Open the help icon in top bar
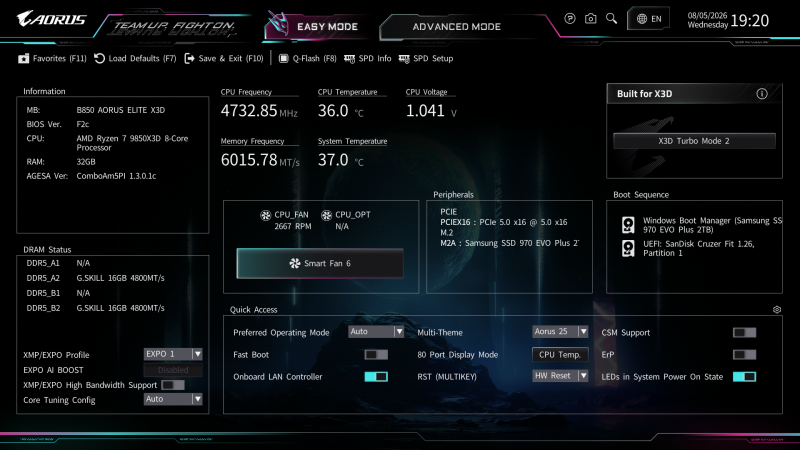Screen dimensions: 800x450 [x=570, y=19]
